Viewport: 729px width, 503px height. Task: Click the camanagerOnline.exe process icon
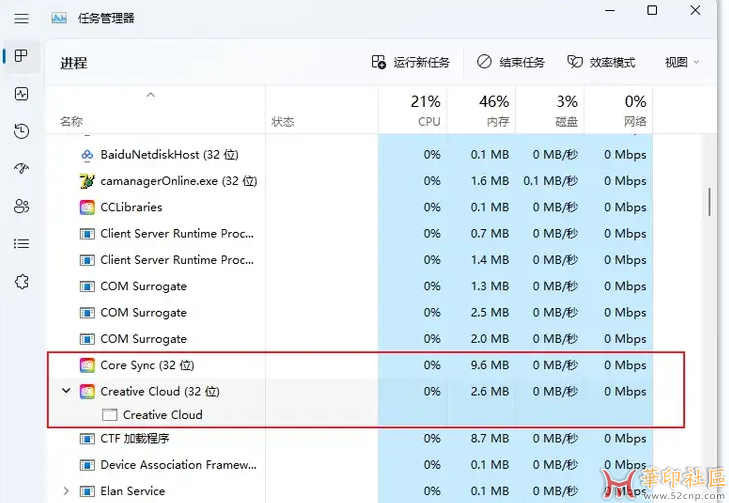point(87,181)
